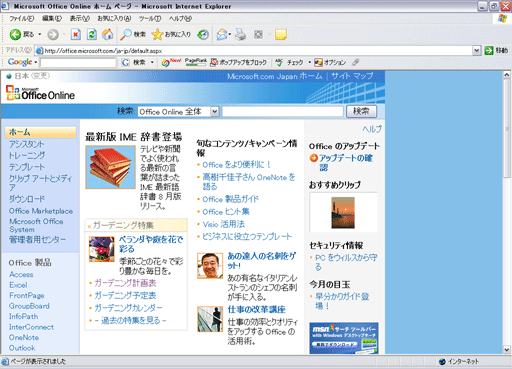Open the spell Check dropdown arrow

[309, 62]
